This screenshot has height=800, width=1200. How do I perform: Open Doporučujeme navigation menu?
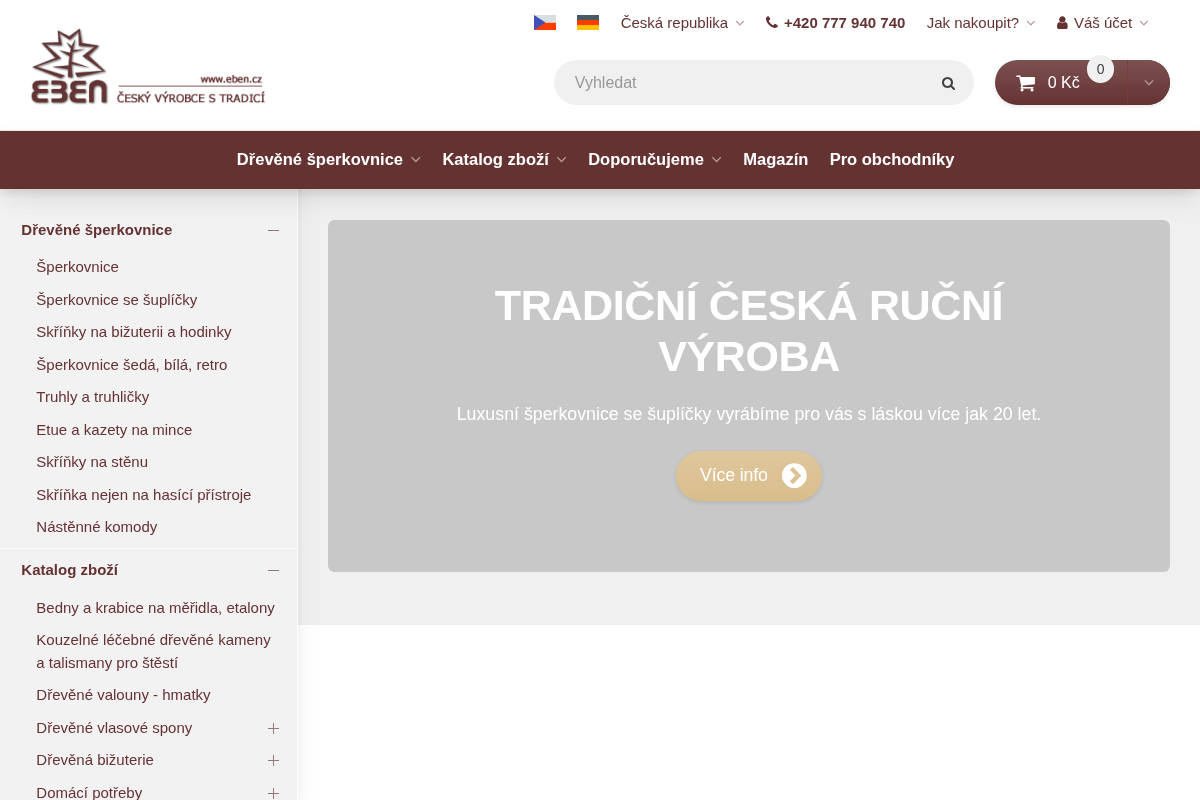(655, 159)
